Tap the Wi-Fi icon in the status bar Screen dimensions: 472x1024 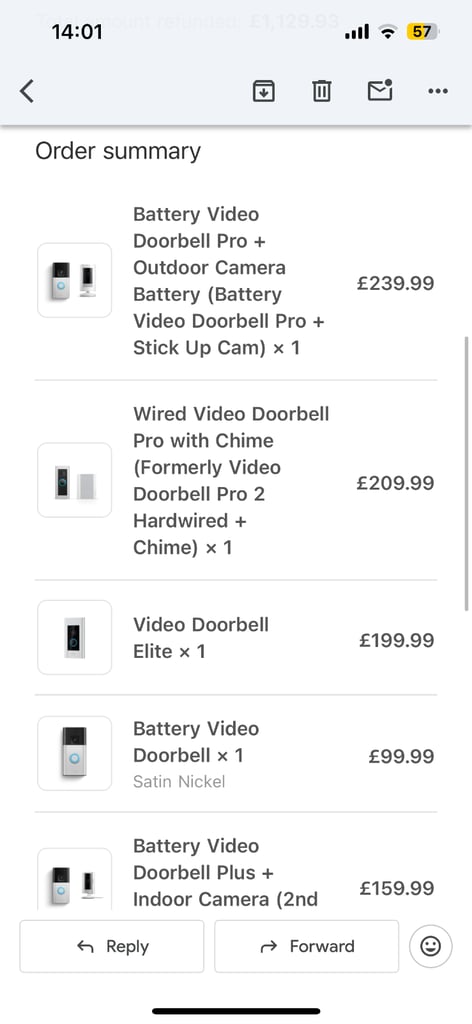(x=389, y=31)
